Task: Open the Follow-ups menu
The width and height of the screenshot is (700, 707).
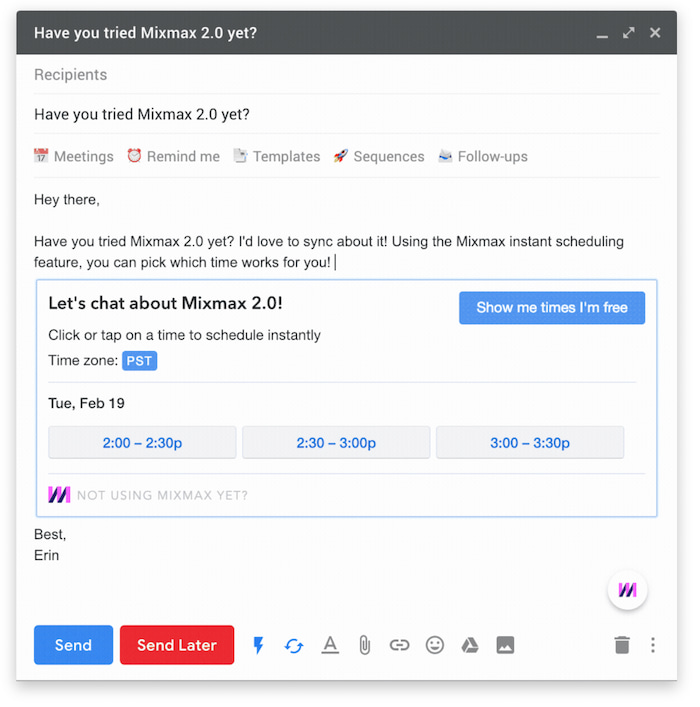Action: [x=483, y=157]
